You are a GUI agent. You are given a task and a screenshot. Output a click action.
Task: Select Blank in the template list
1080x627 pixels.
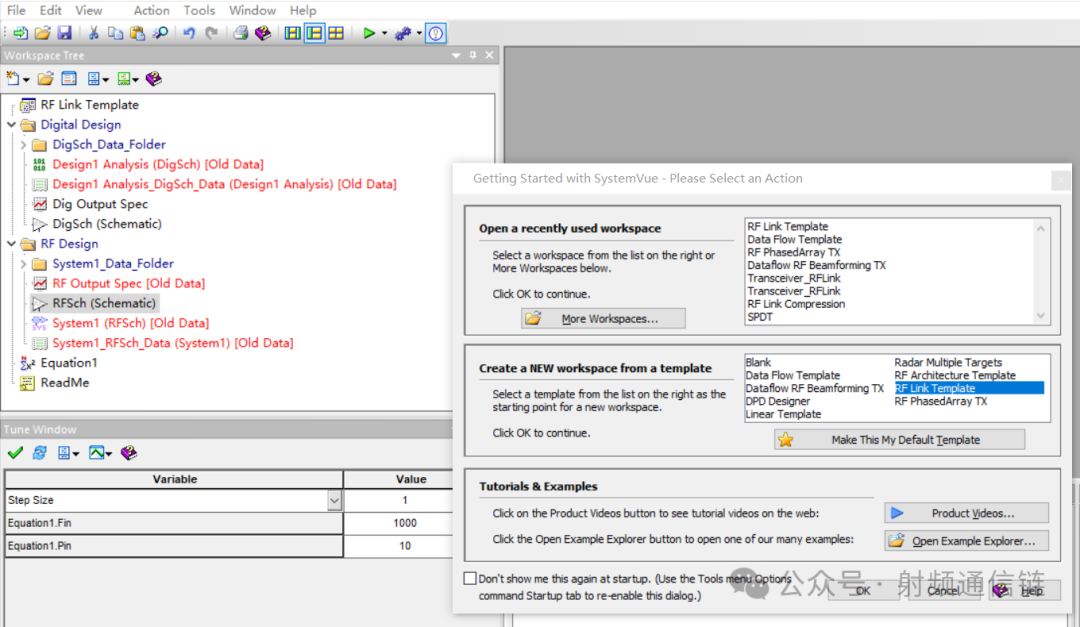tap(758, 362)
